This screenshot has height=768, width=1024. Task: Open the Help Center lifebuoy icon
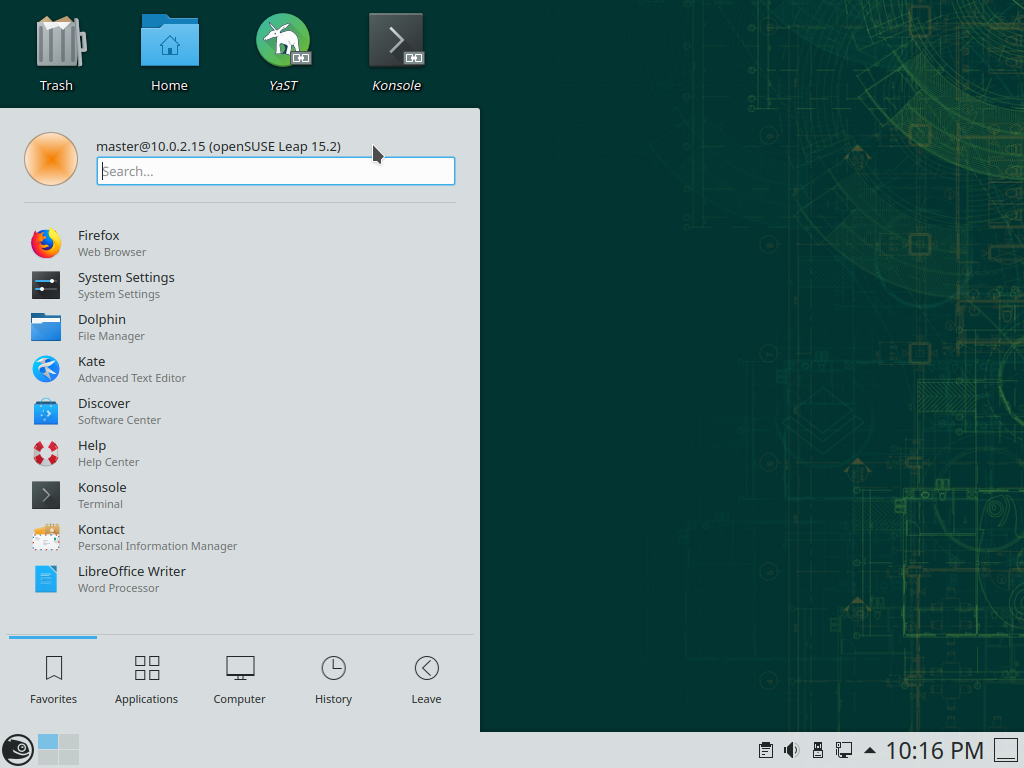(46, 453)
